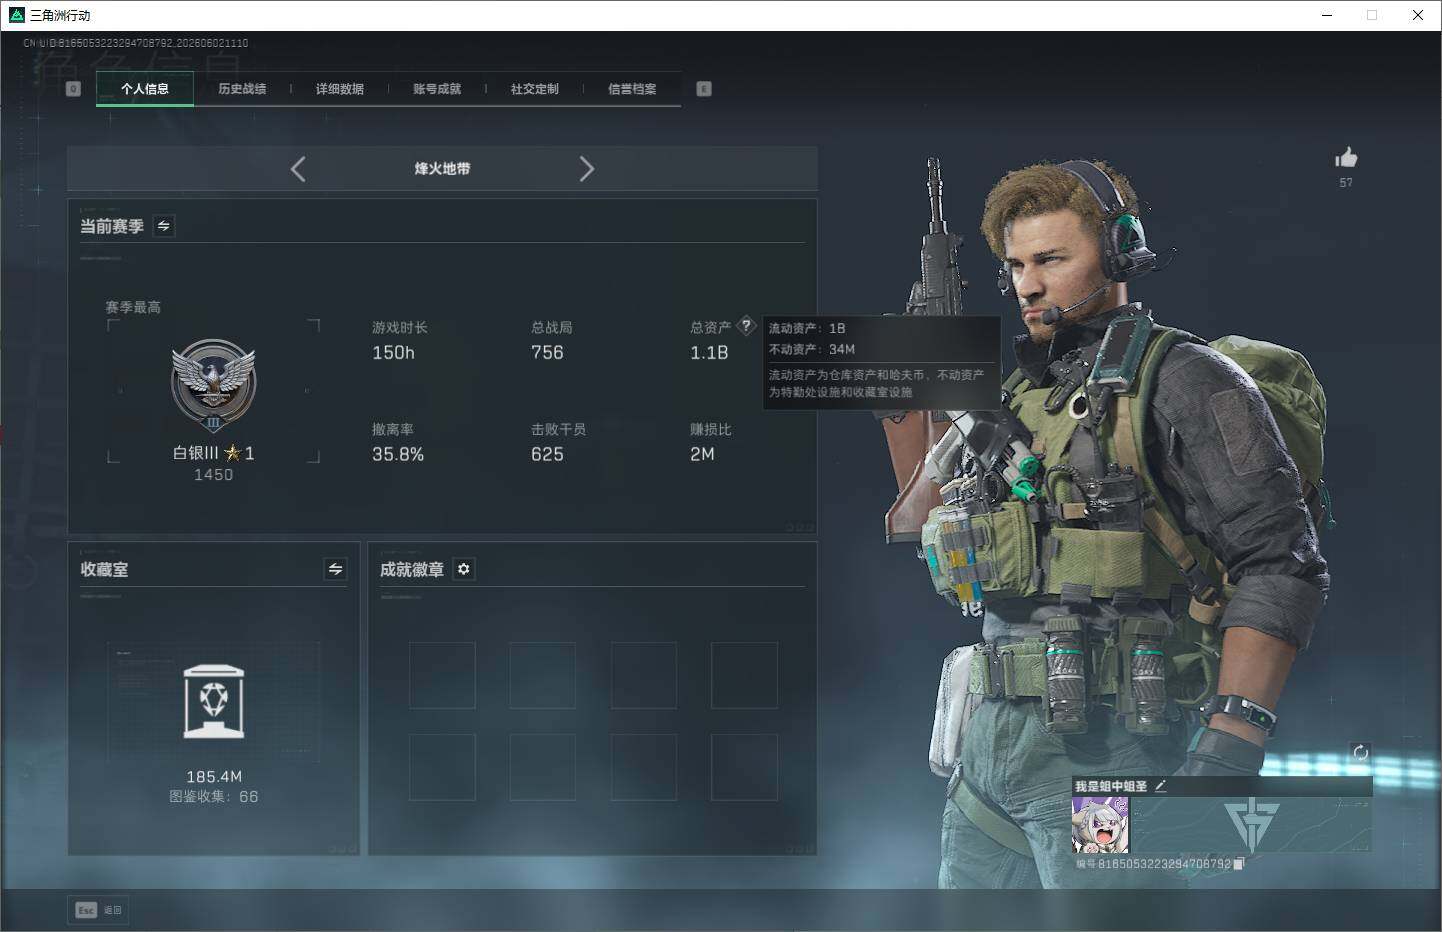Open the 历史战绩 tab
Viewport: 1442px width, 932px height.
click(x=242, y=89)
